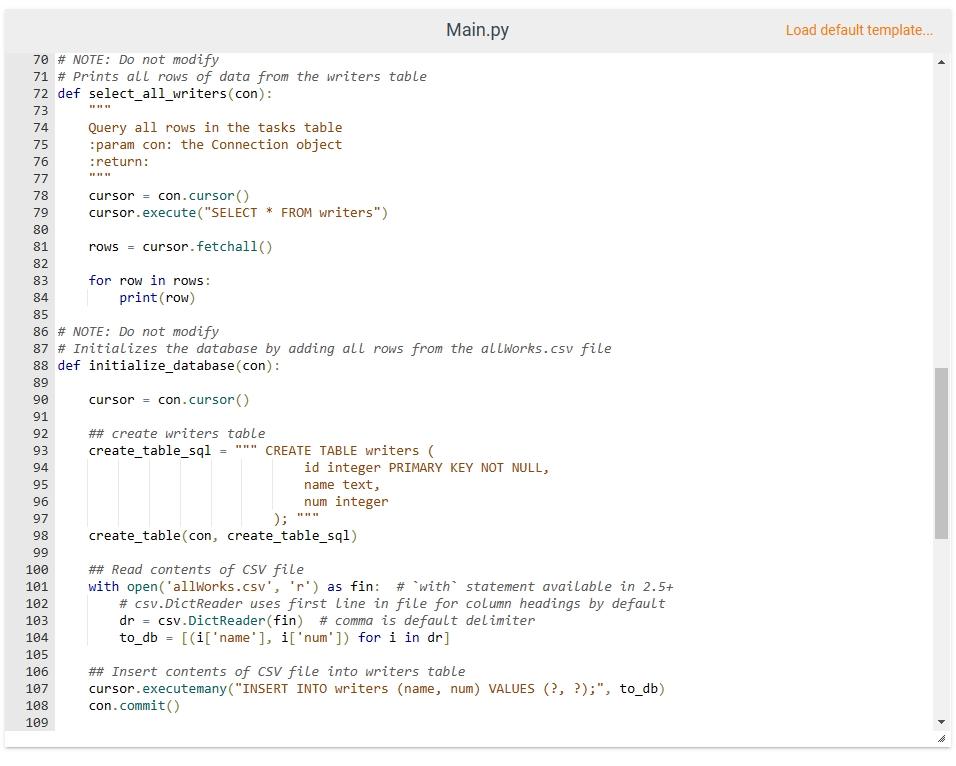Click the 'create_table_sql = """ CREATE TABLE writers (' line
Image resolution: width=956 pixels, height=766 pixels.
(x=261, y=451)
